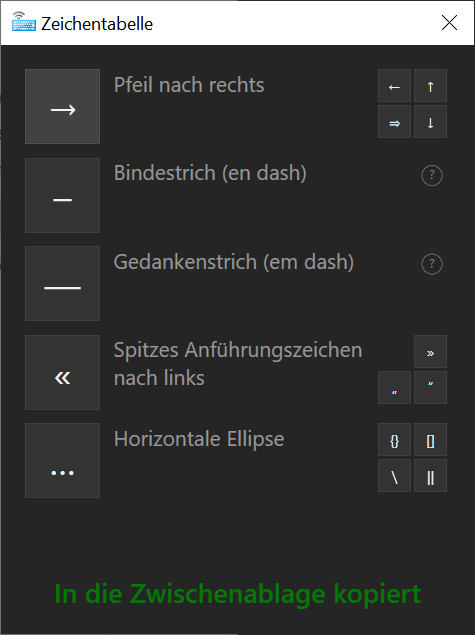475x635 pixels.
Task: Select the down arrow symbol
Action: point(430,121)
